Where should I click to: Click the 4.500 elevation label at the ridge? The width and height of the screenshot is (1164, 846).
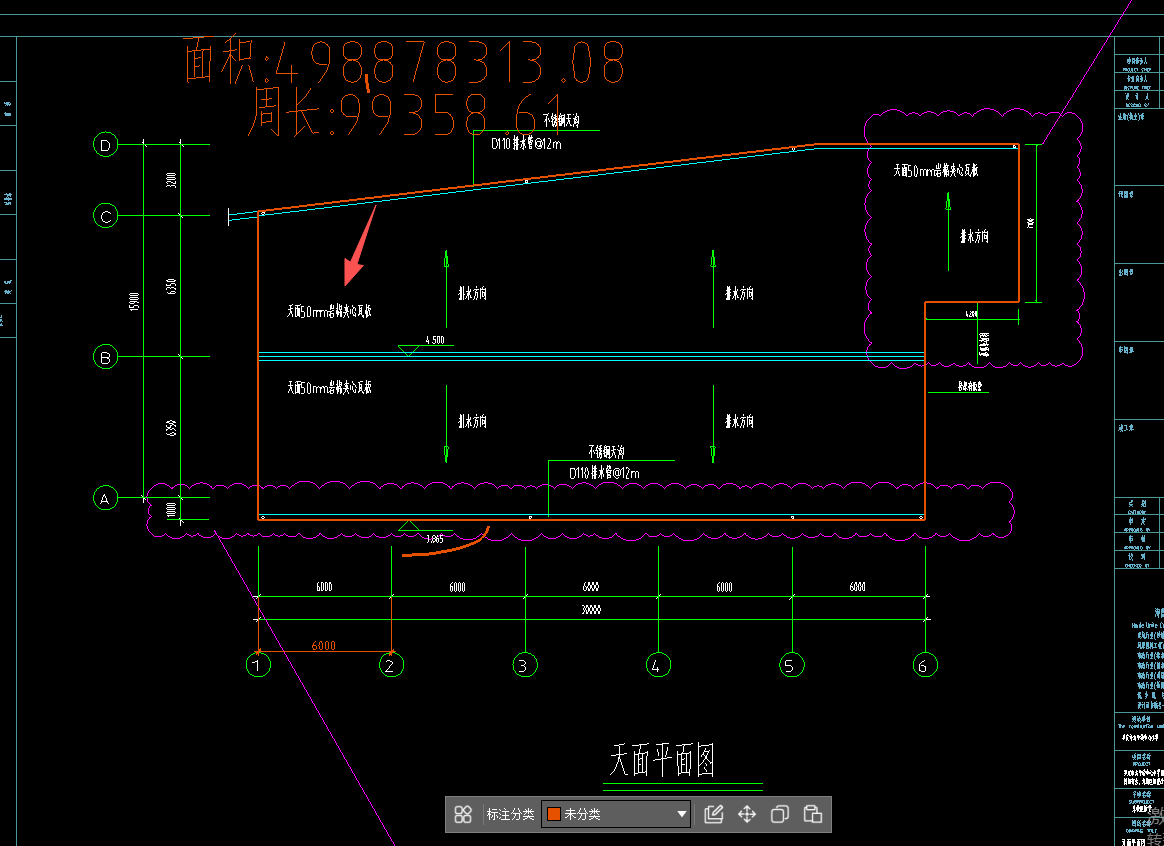[x=435, y=340]
